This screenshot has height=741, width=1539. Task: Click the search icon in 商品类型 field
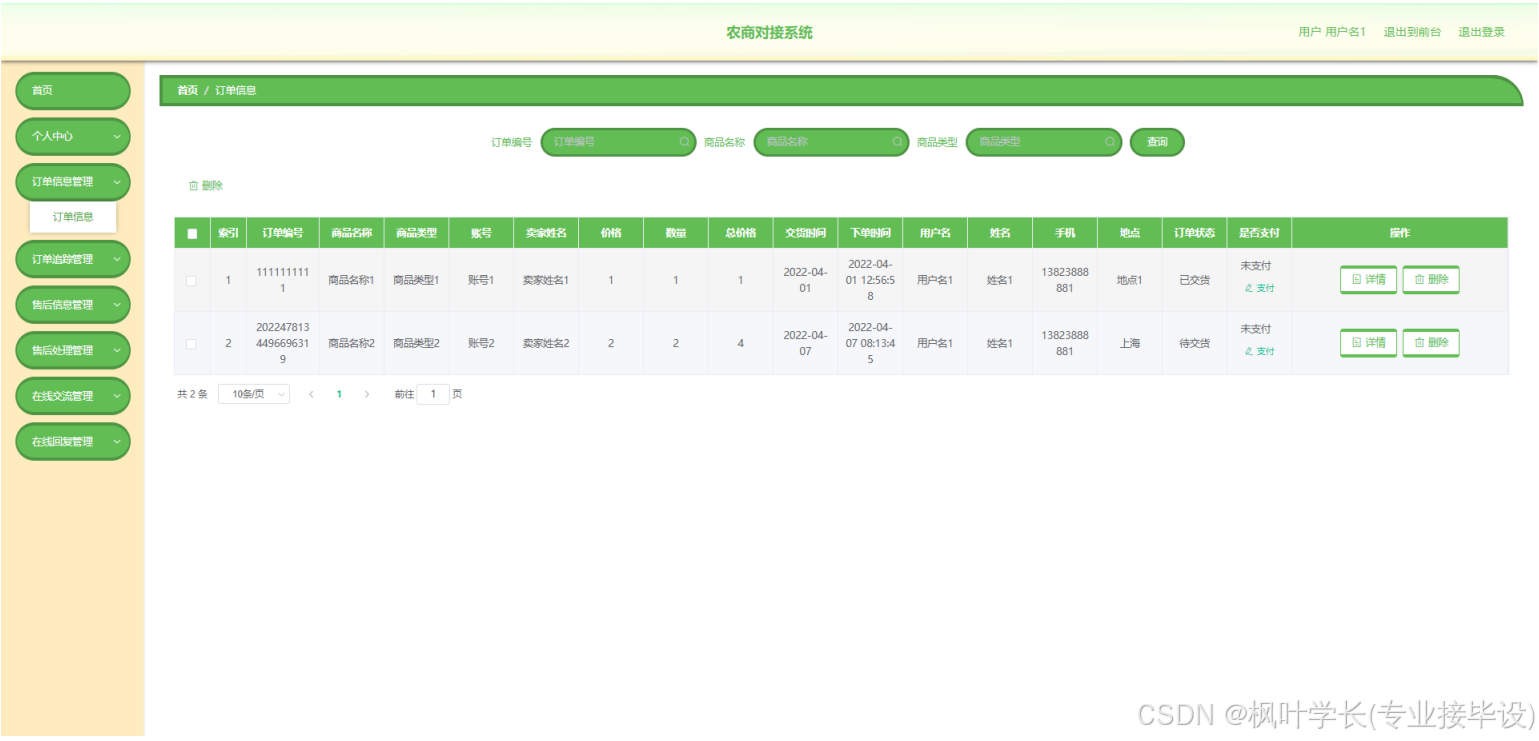[x=1110, y=142]
